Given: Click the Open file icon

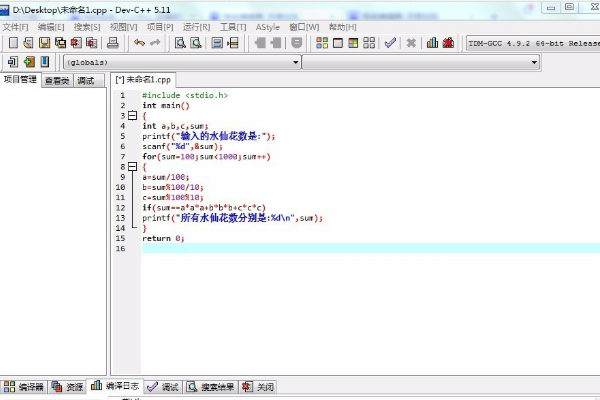Looking at the screenshot, I should coord(28,42).
